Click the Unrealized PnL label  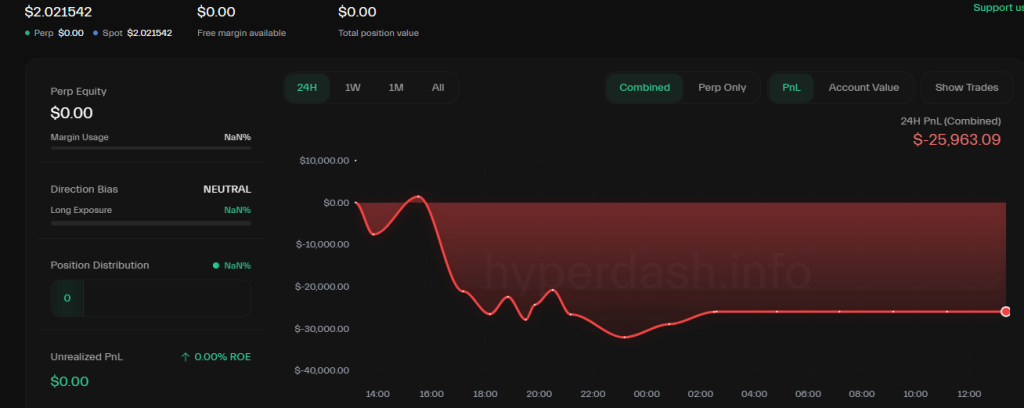point(86,357)
